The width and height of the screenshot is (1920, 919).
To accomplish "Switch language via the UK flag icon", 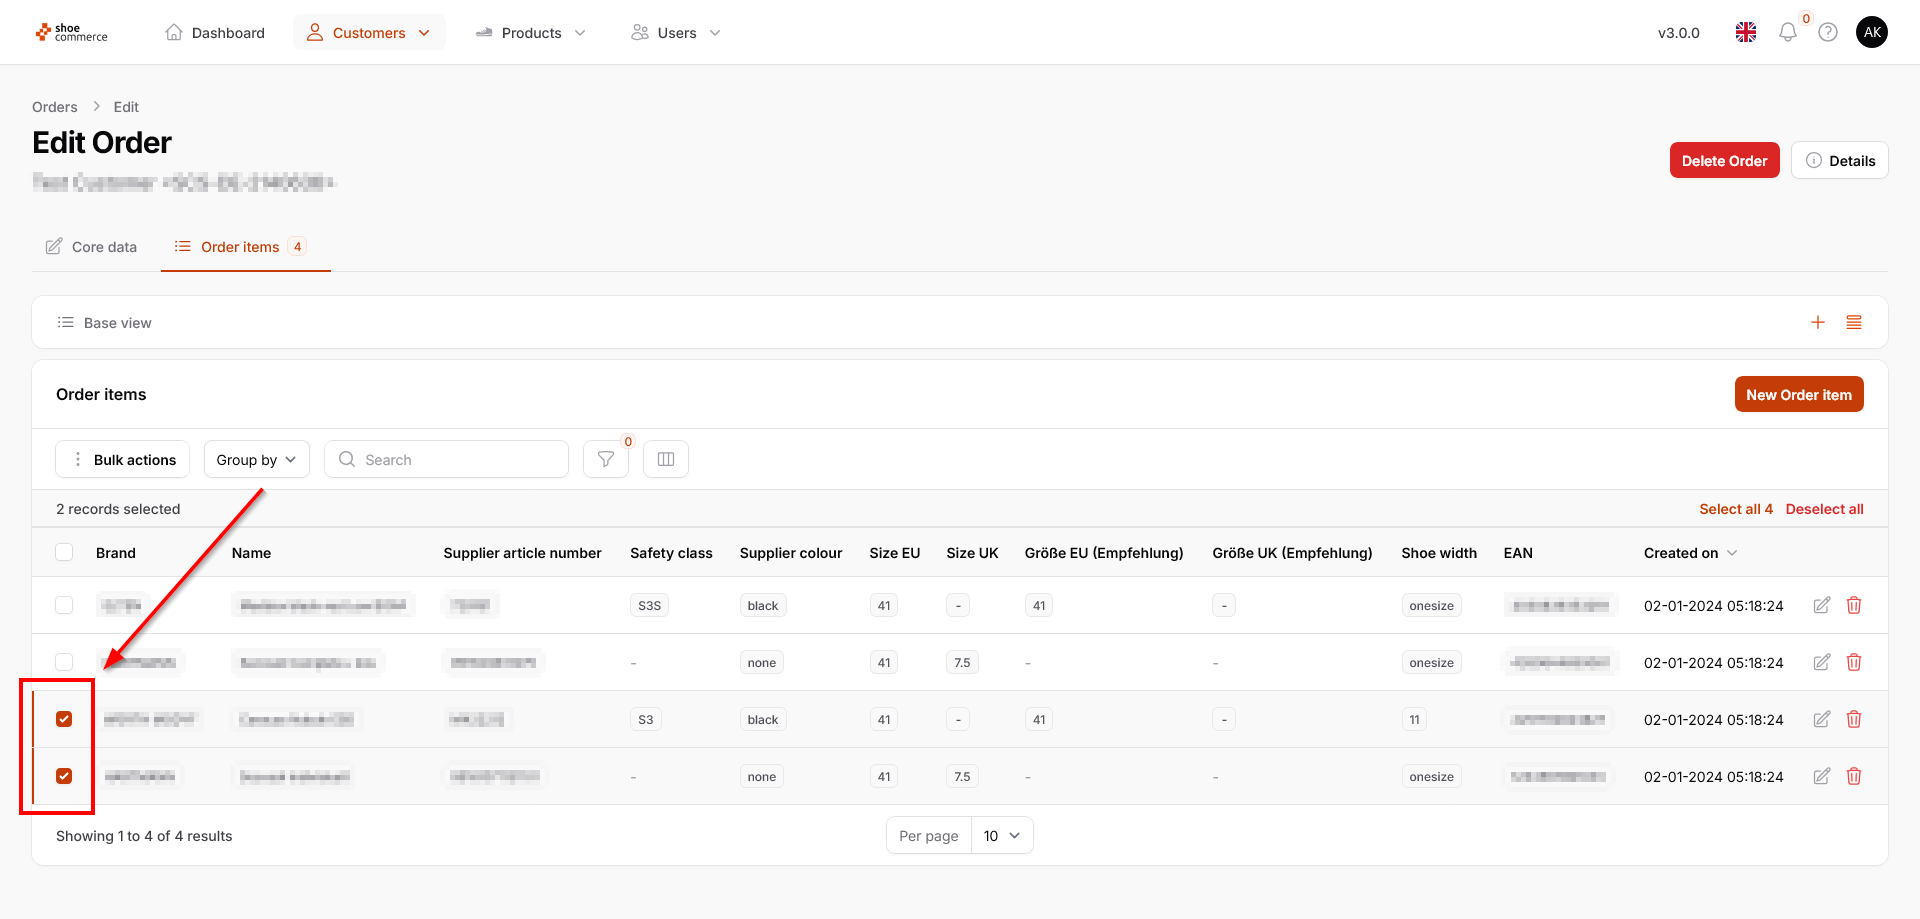I will pyautogui.click(x=1746, y=33).
